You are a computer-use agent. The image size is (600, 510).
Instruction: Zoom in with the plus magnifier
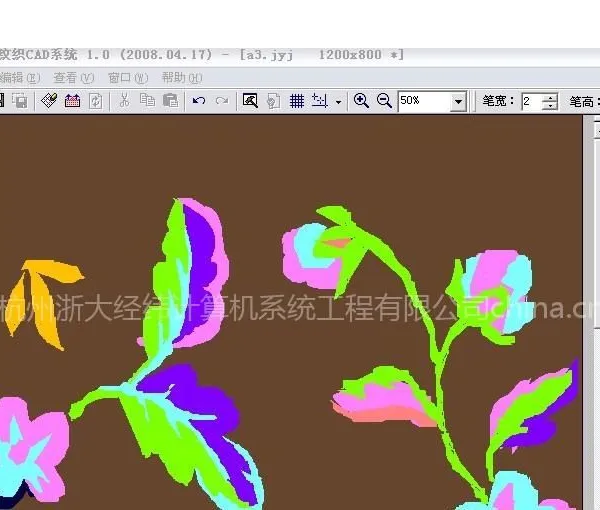click(x=361, y=101)
